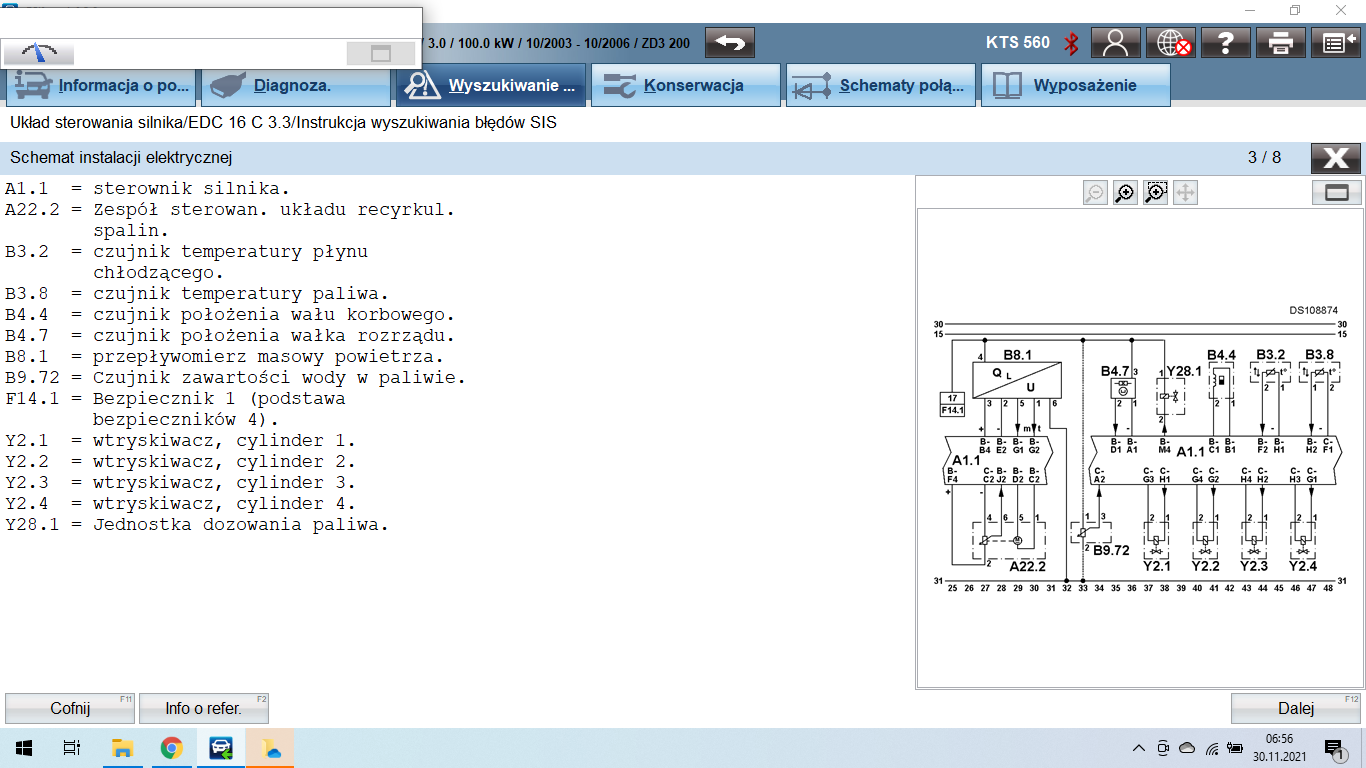Image resolution: width=1366 pixels, height=768 pixels.
Task: Open the Konserwacja tab
Action: tap(686, 85)
